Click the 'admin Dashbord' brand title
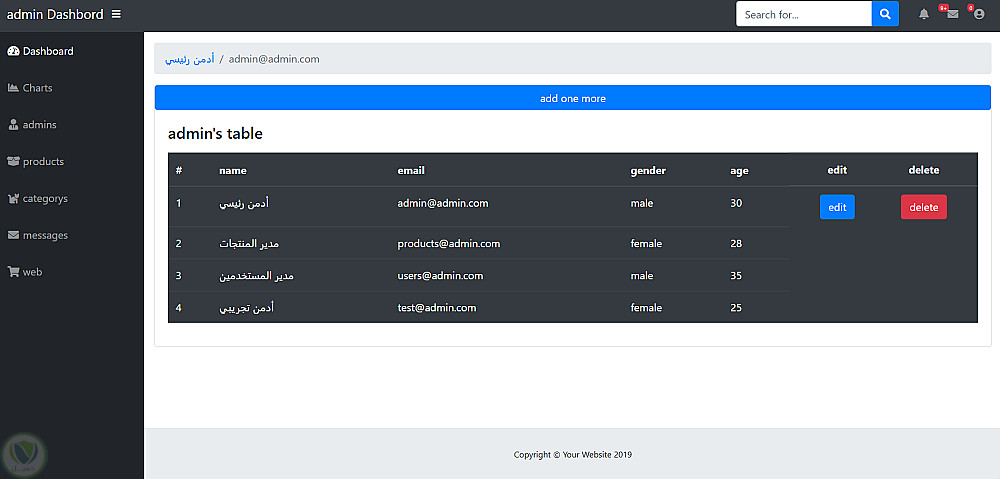 pos(55,14)
